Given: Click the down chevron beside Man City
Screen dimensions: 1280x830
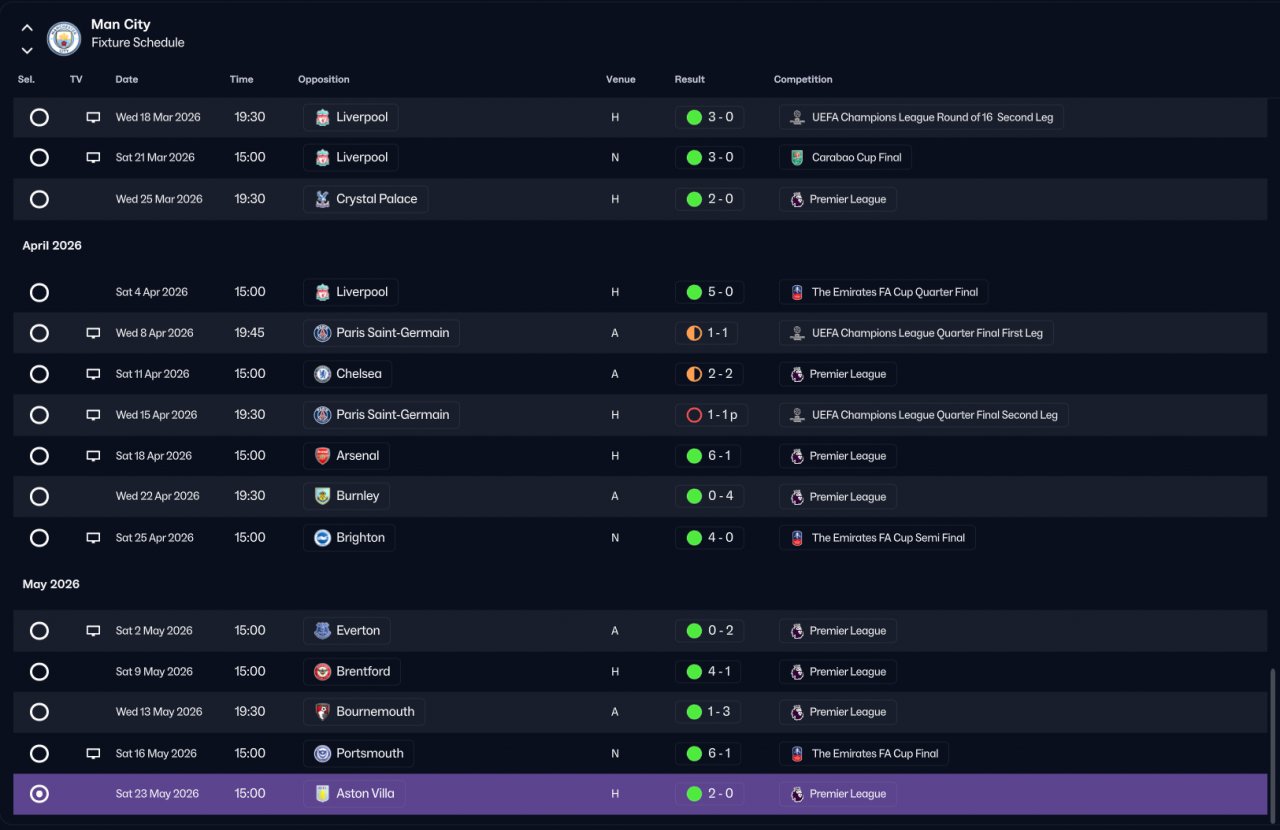Looking at the screenshot, I should (27, 50).
